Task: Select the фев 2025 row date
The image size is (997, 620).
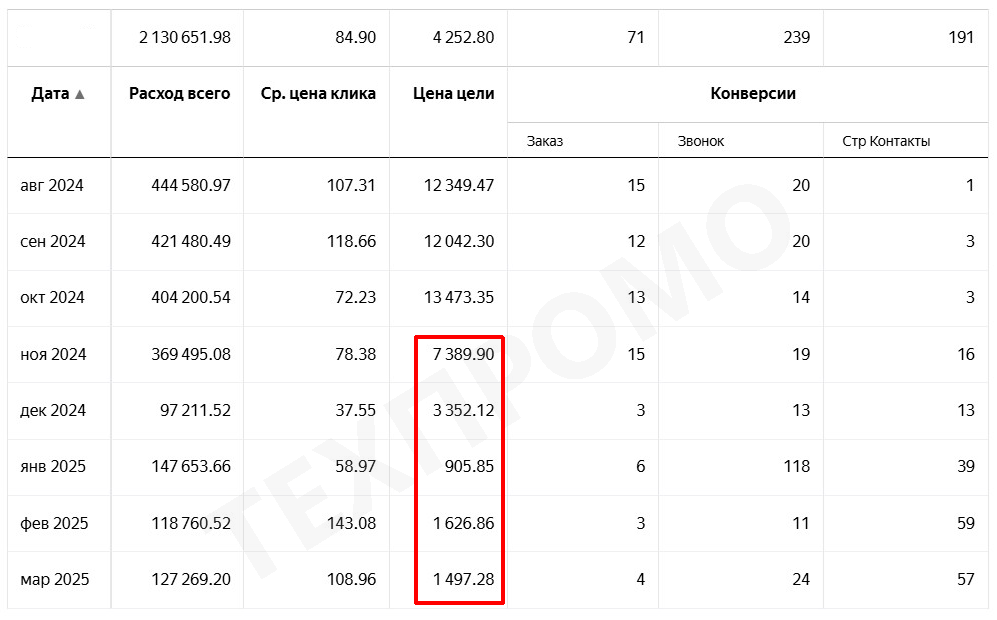Action: pyautogui.click(x=54, y=523)
